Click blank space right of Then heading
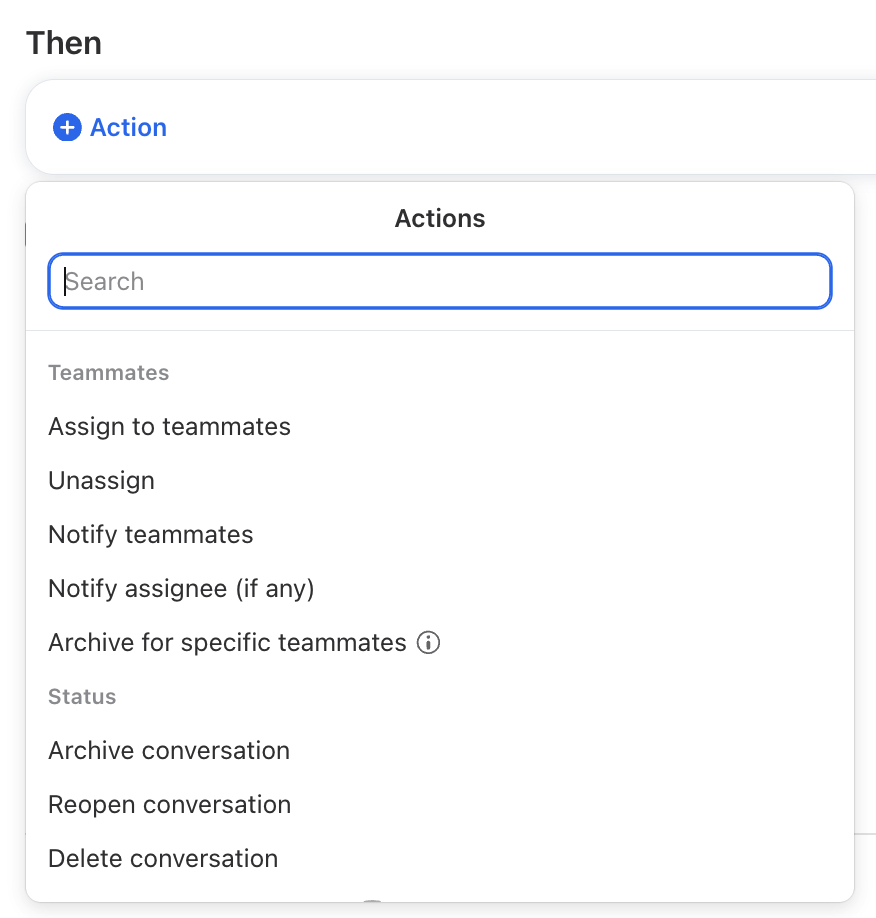This screenshot has width=876, height=918. tap(468, 43)
